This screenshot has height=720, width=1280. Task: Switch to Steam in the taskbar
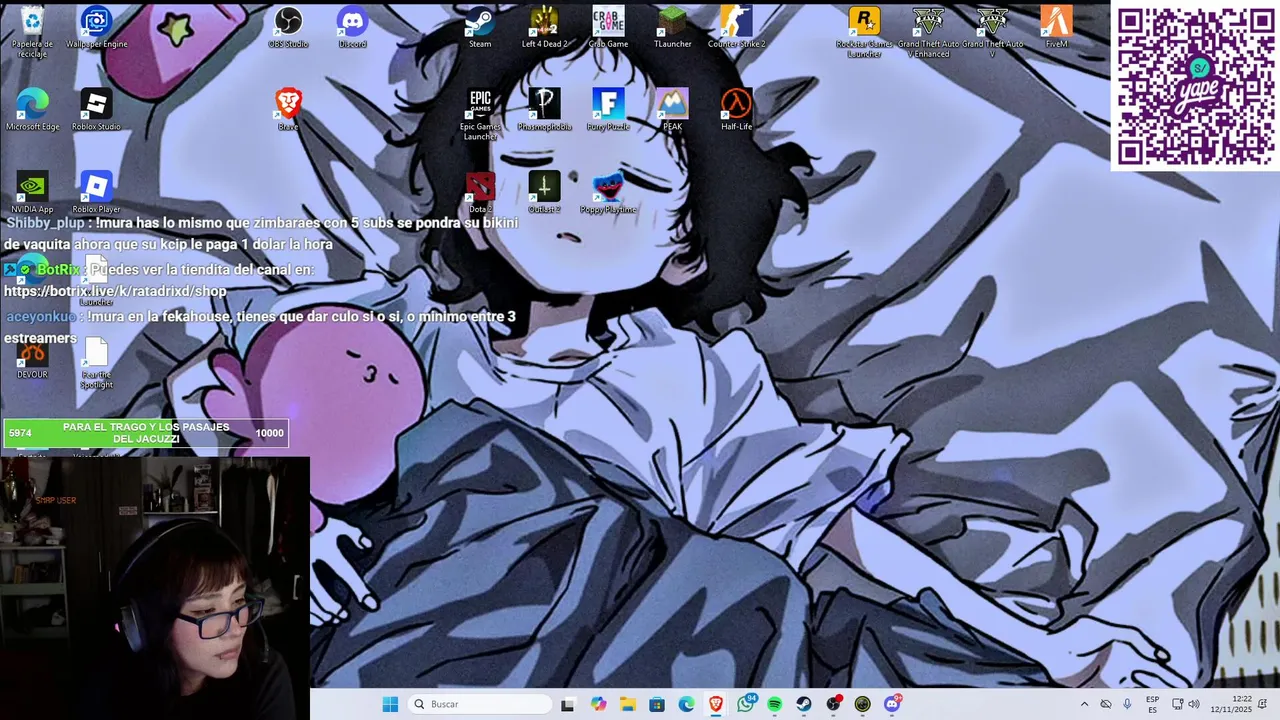(804, 704)
